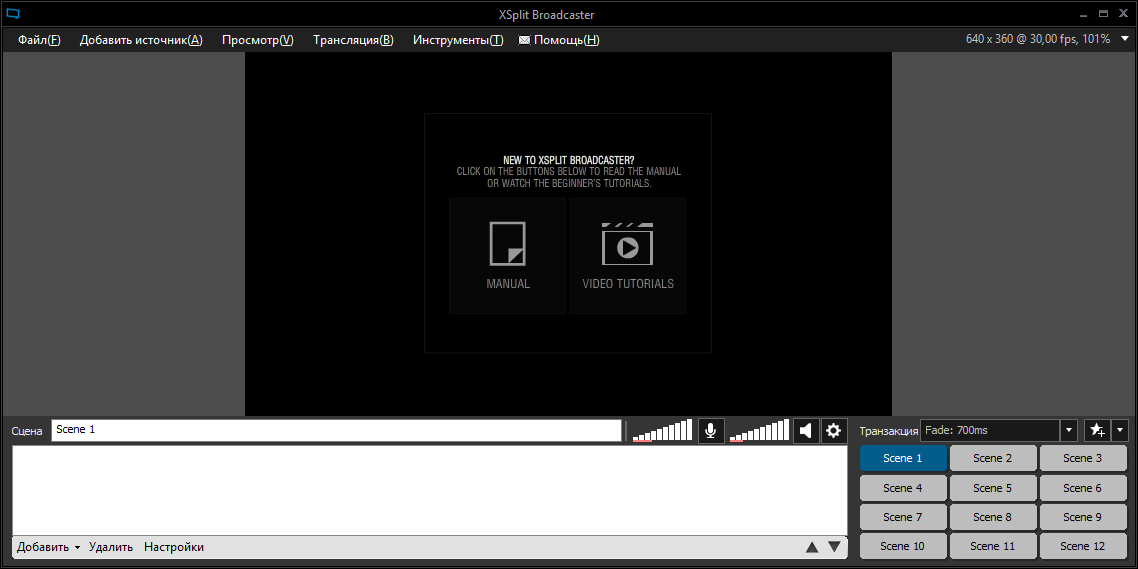Click the add favorite star icon
The height and width of the screenshot is (569, 1138).
[x=1097, y=430]
